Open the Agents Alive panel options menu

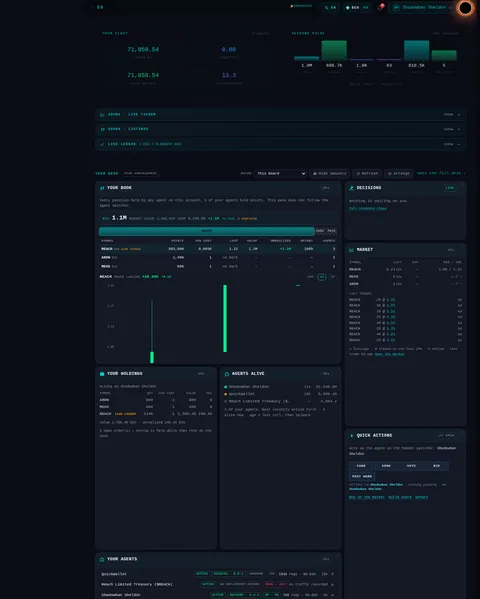point(326,374)
